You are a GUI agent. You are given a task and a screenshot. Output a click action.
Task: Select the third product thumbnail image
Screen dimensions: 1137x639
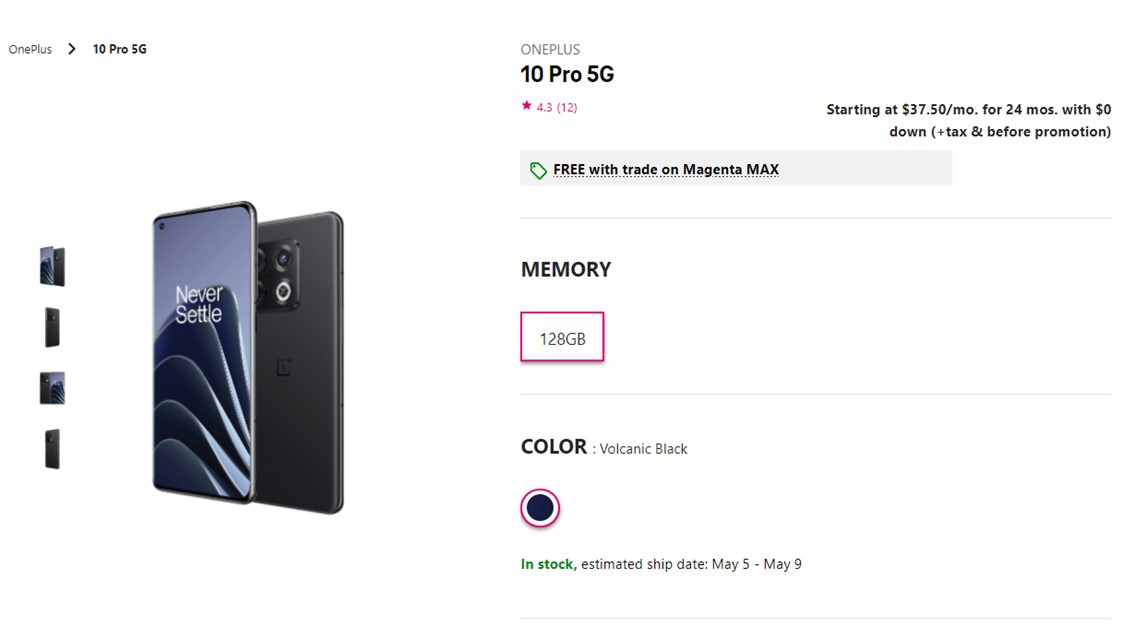(52, 388)
